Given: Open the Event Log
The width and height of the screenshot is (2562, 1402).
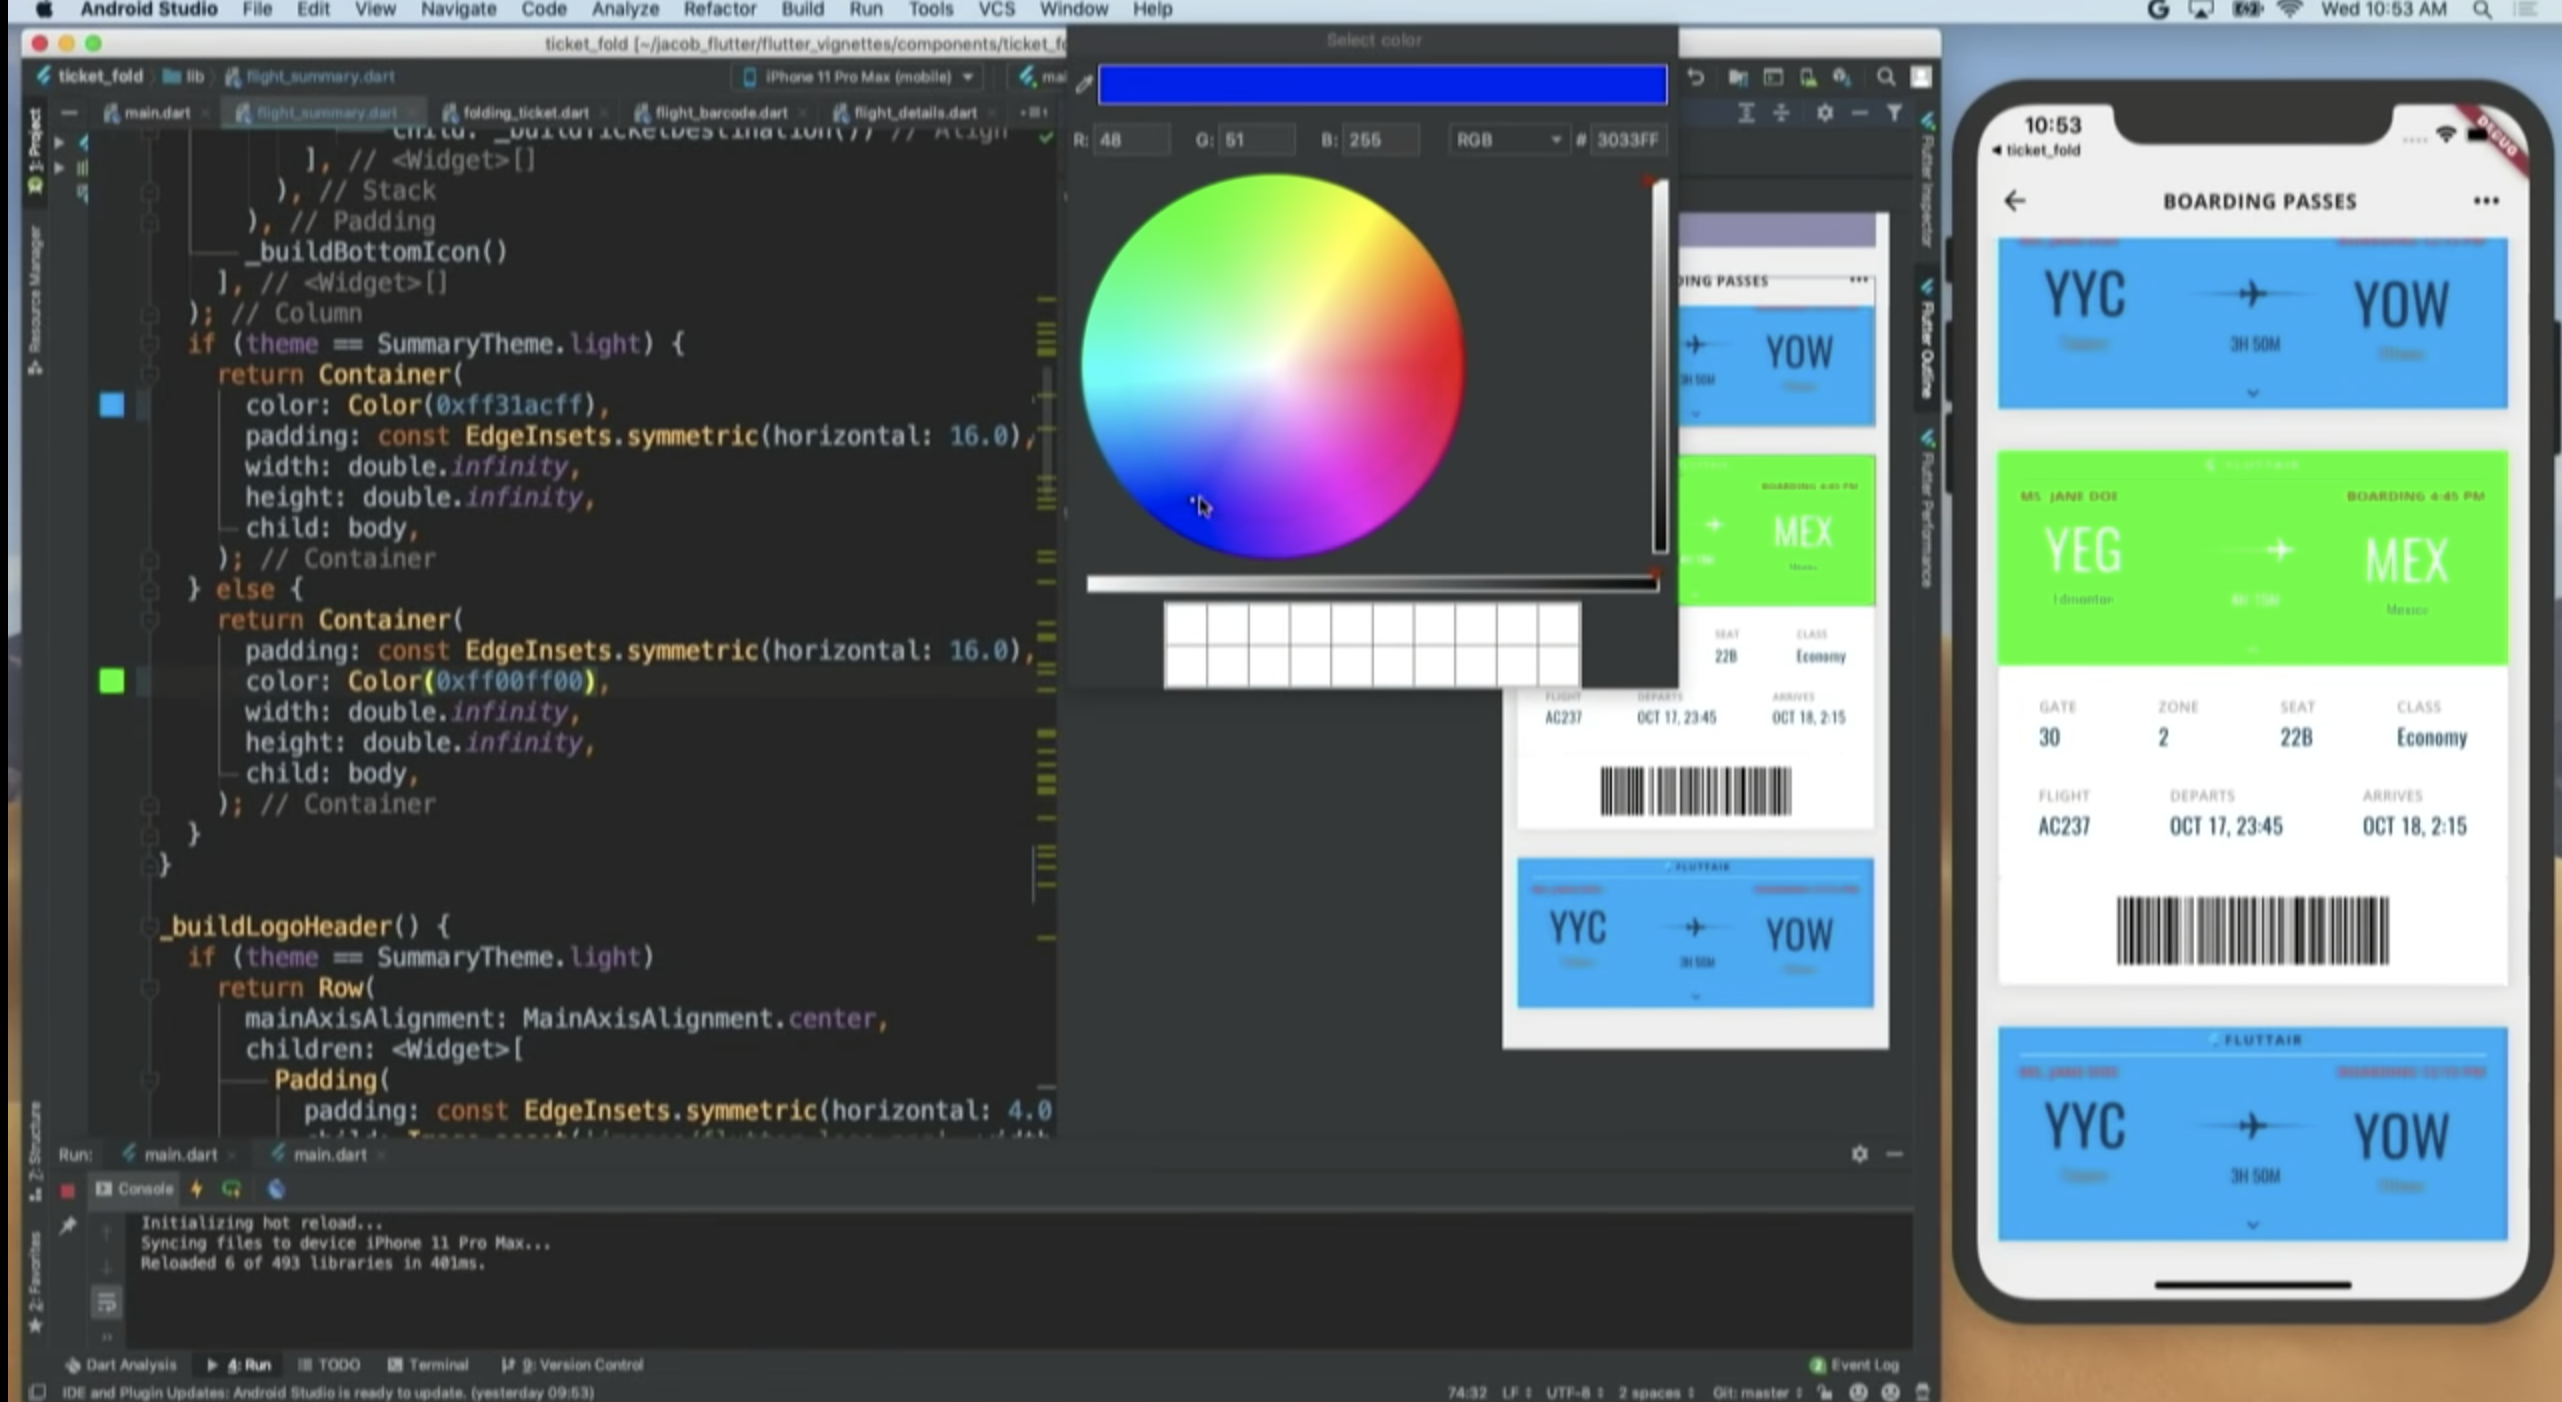Looking at the screenshot, I should pyautogui.click(x=1857, y=1364).
